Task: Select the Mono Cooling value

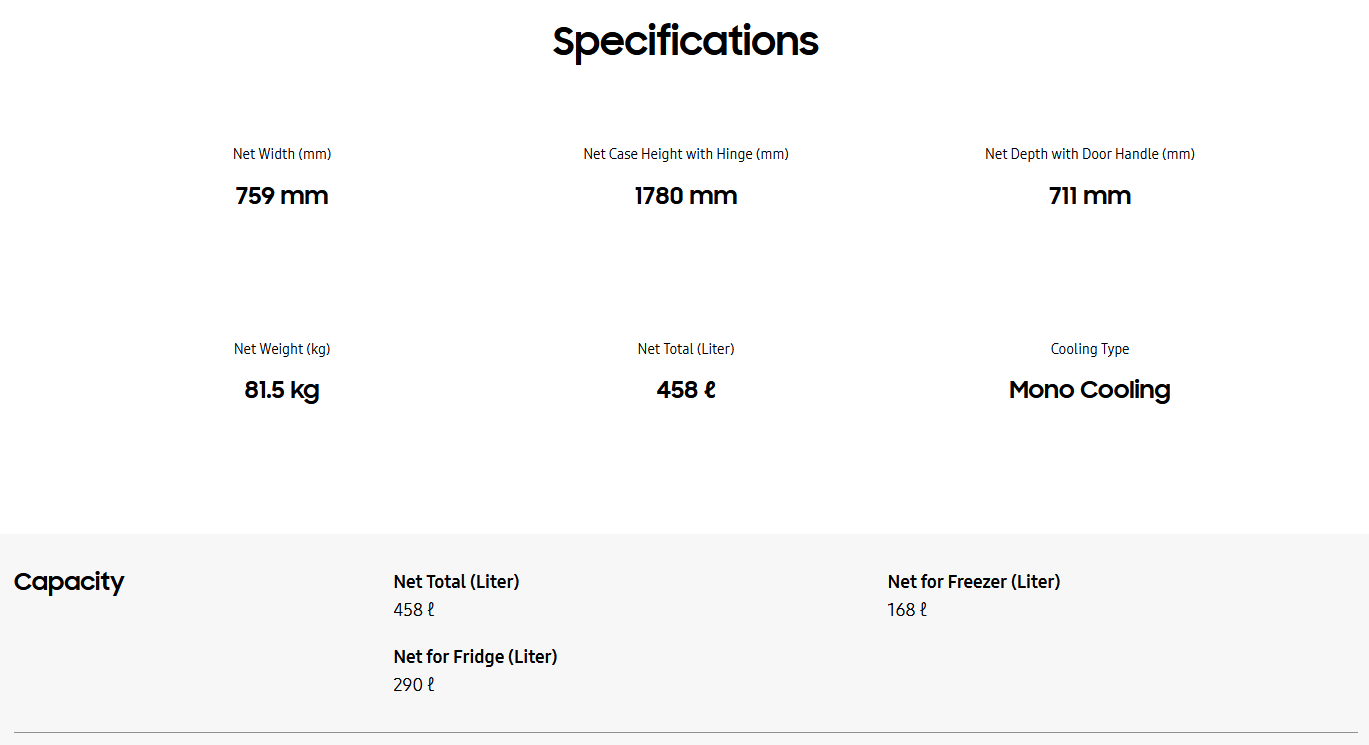Action: coord(1090,390)
